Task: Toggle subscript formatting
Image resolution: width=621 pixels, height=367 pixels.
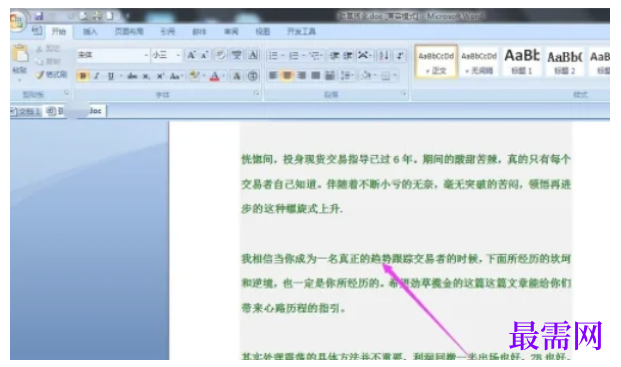Action: 146,76
